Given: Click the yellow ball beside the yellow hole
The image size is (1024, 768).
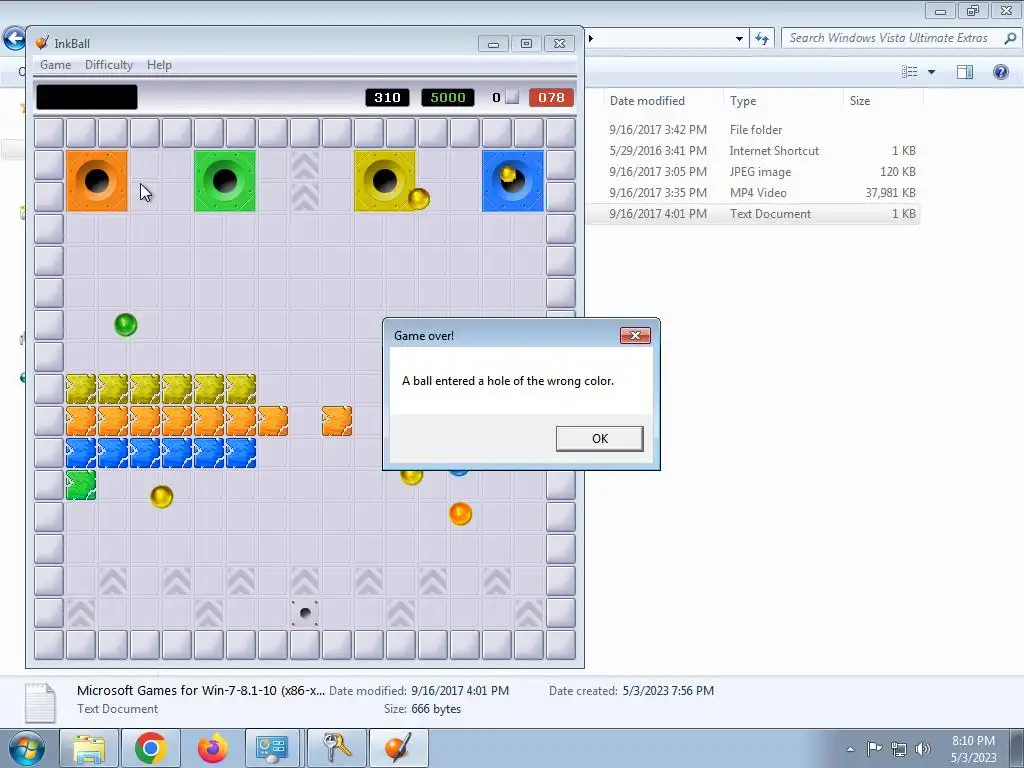Looking at the screenshot, I should 419,199.
